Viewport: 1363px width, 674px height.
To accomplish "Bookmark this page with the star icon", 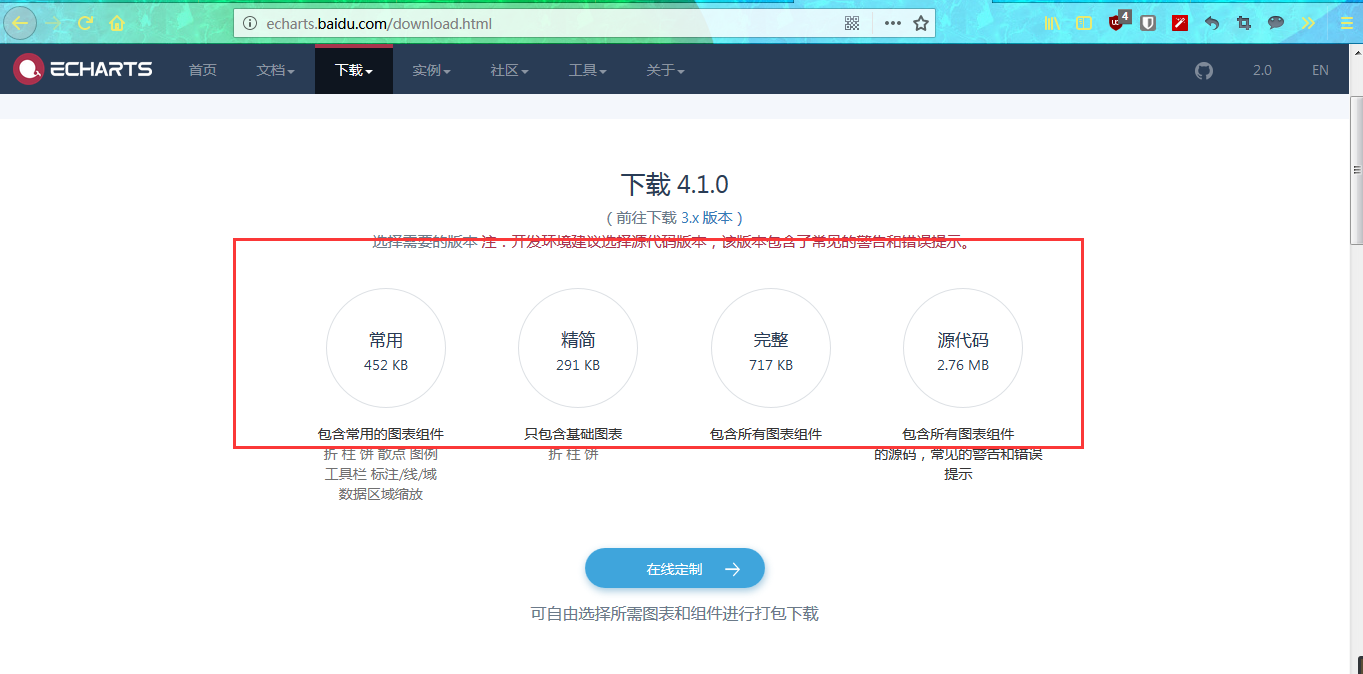I will [921, 23].
